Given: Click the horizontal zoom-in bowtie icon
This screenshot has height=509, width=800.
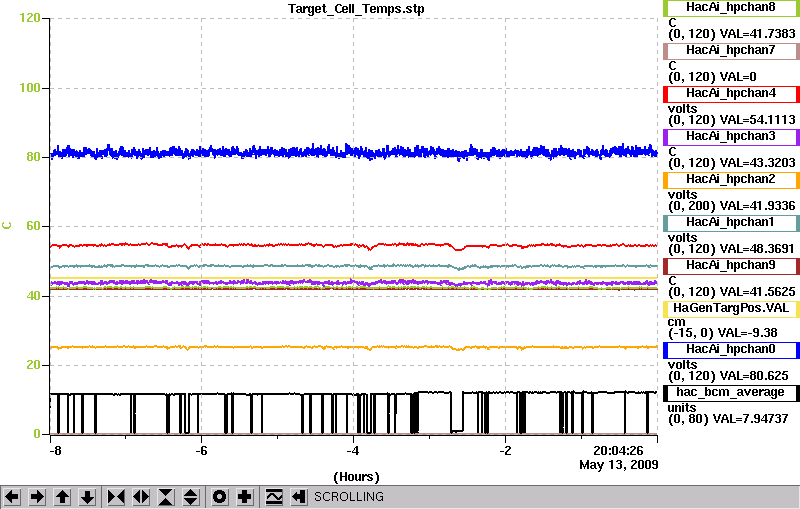Looking at the screenshot, I should (116, 496).
